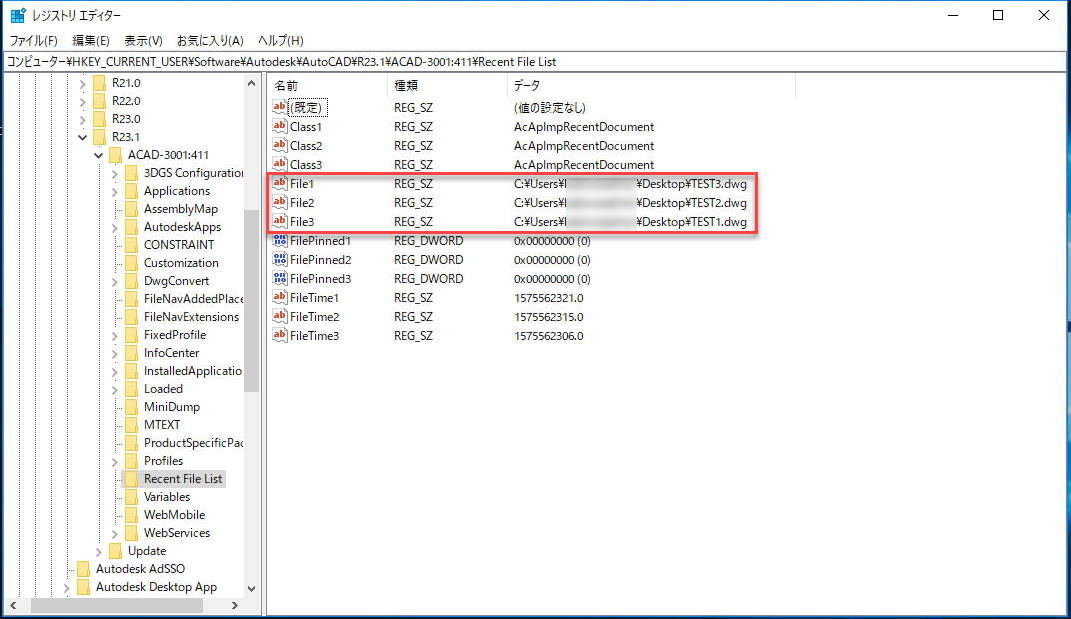Screen dimensions: 1071x619
Task: Click the tree pane scroll right arrow
Action: click(234, 605)
